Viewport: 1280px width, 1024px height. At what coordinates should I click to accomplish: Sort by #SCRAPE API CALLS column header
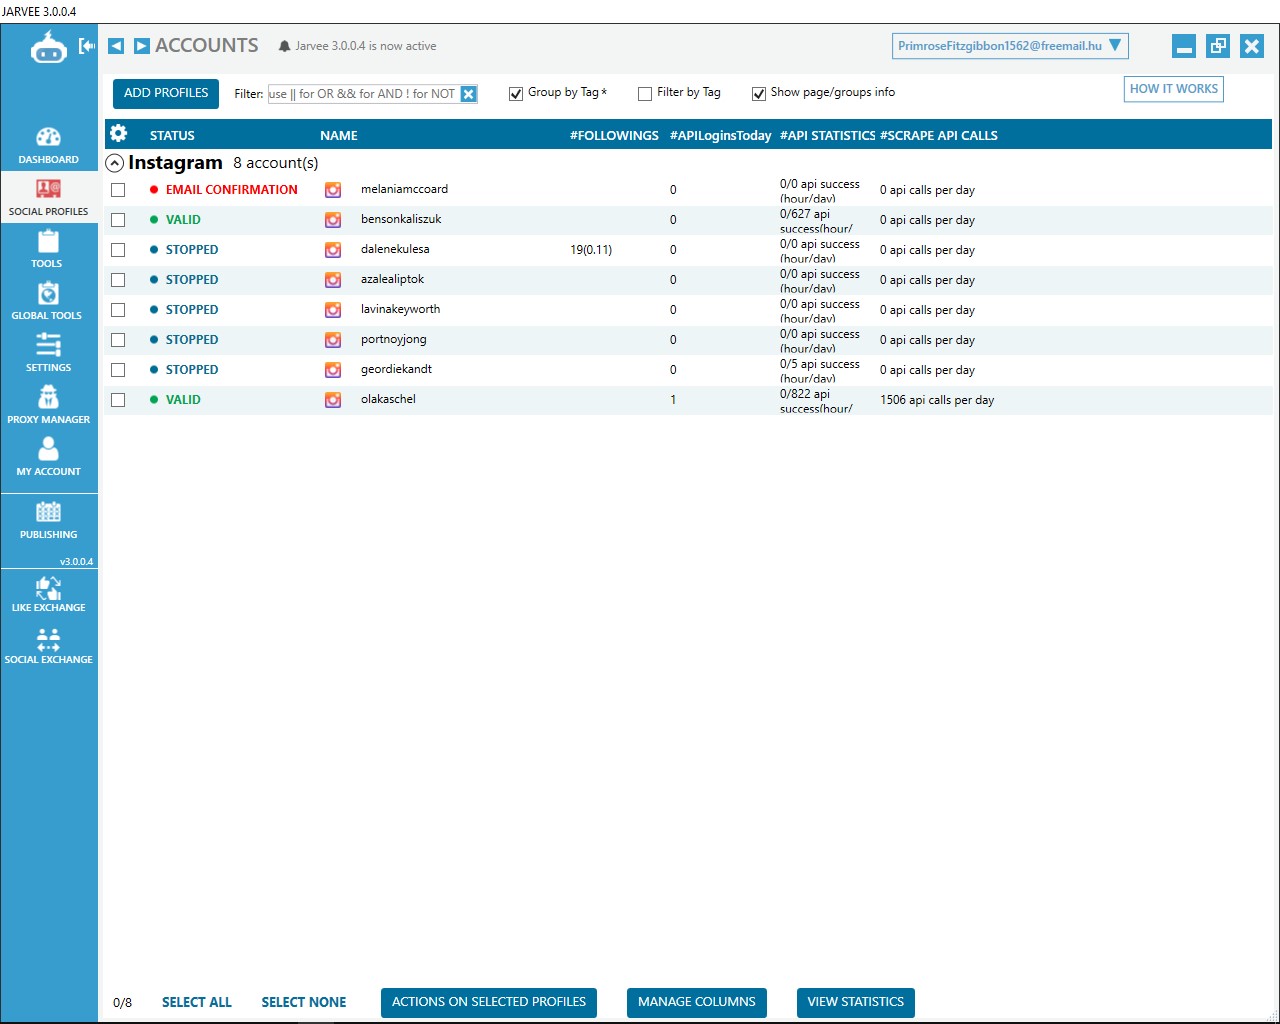click(x=939, y=135)
